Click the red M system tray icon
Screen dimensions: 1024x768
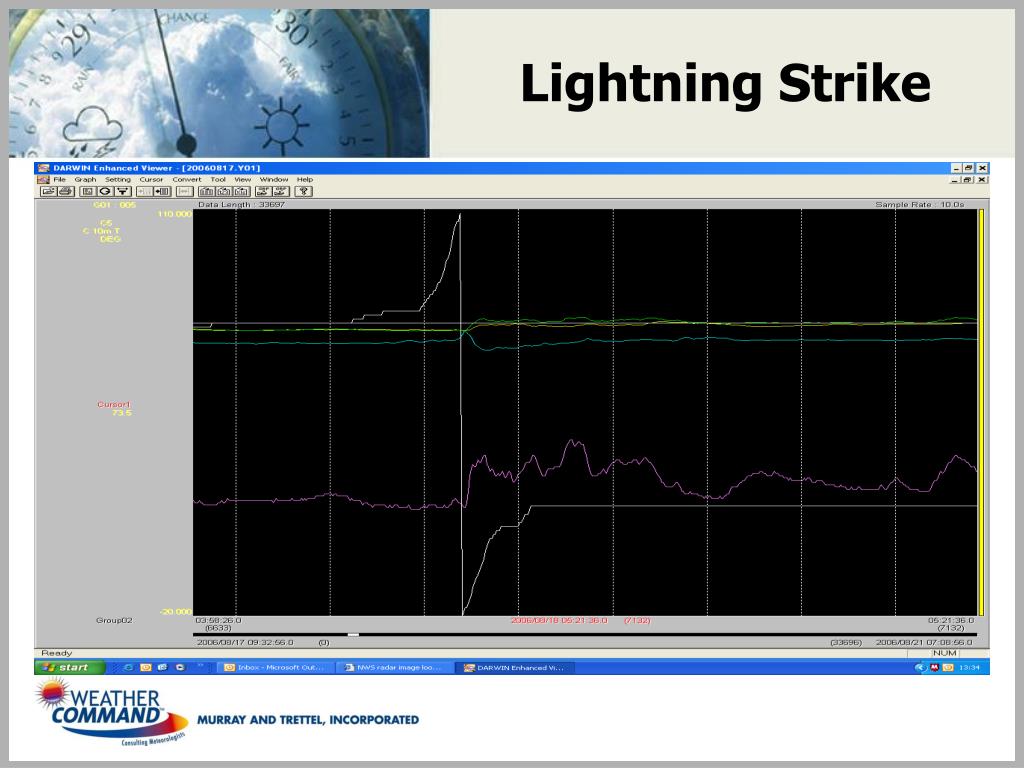pyautogui.click(x=935, y=667)
